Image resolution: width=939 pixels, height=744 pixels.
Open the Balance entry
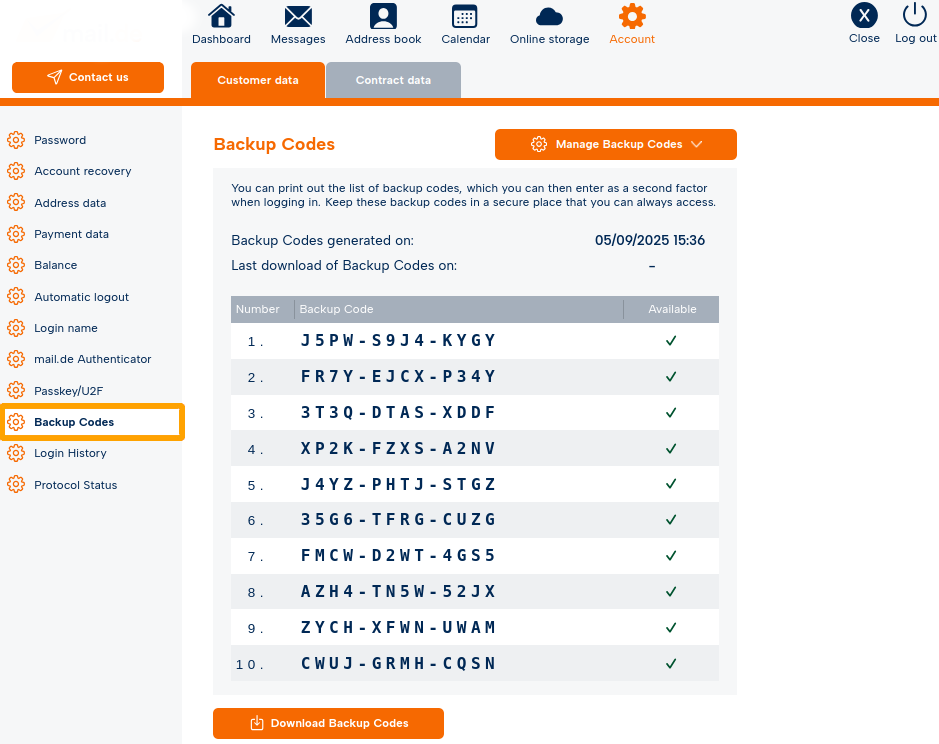click(x=56, y=265)
